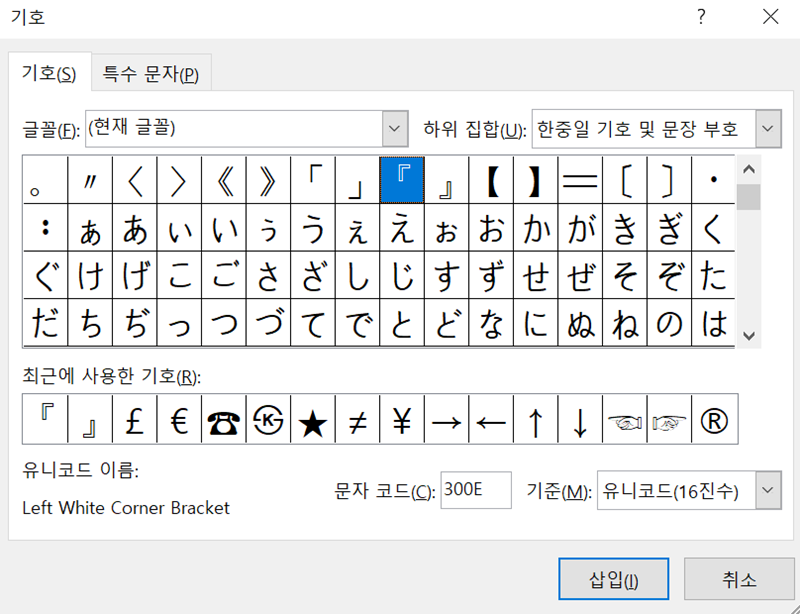800x614 pixels.
Task: Pick the circled K mark from recent symbols
Action: (x=268, y=419)
